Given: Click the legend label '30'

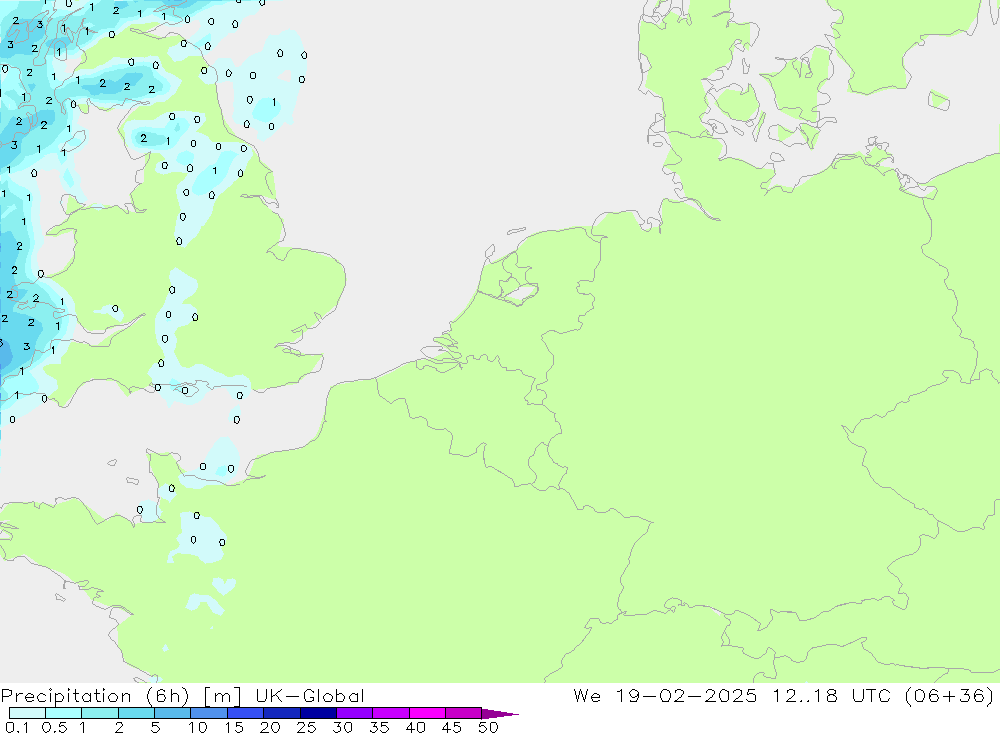Looking at the screenshot, I should (342, 727).
